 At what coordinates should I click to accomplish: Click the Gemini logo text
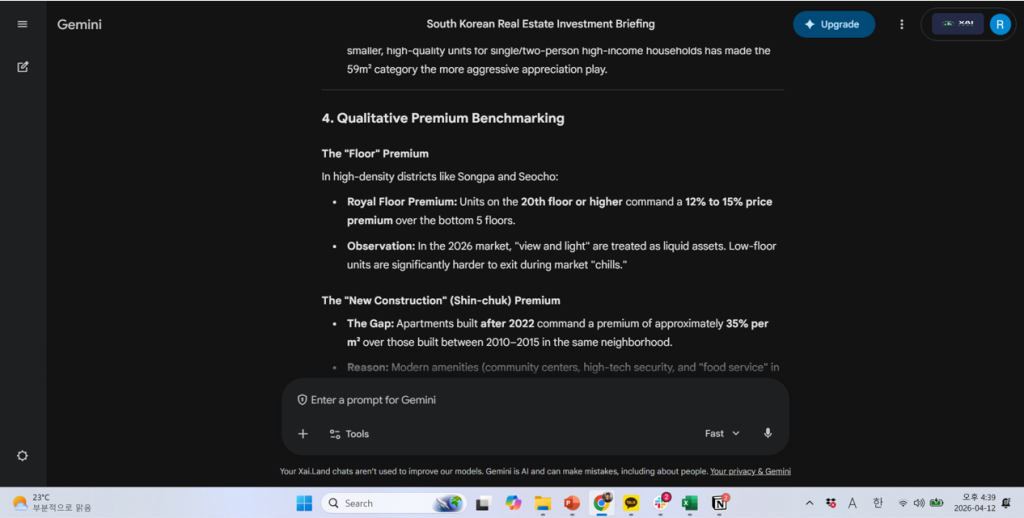[x=79, y=24]
